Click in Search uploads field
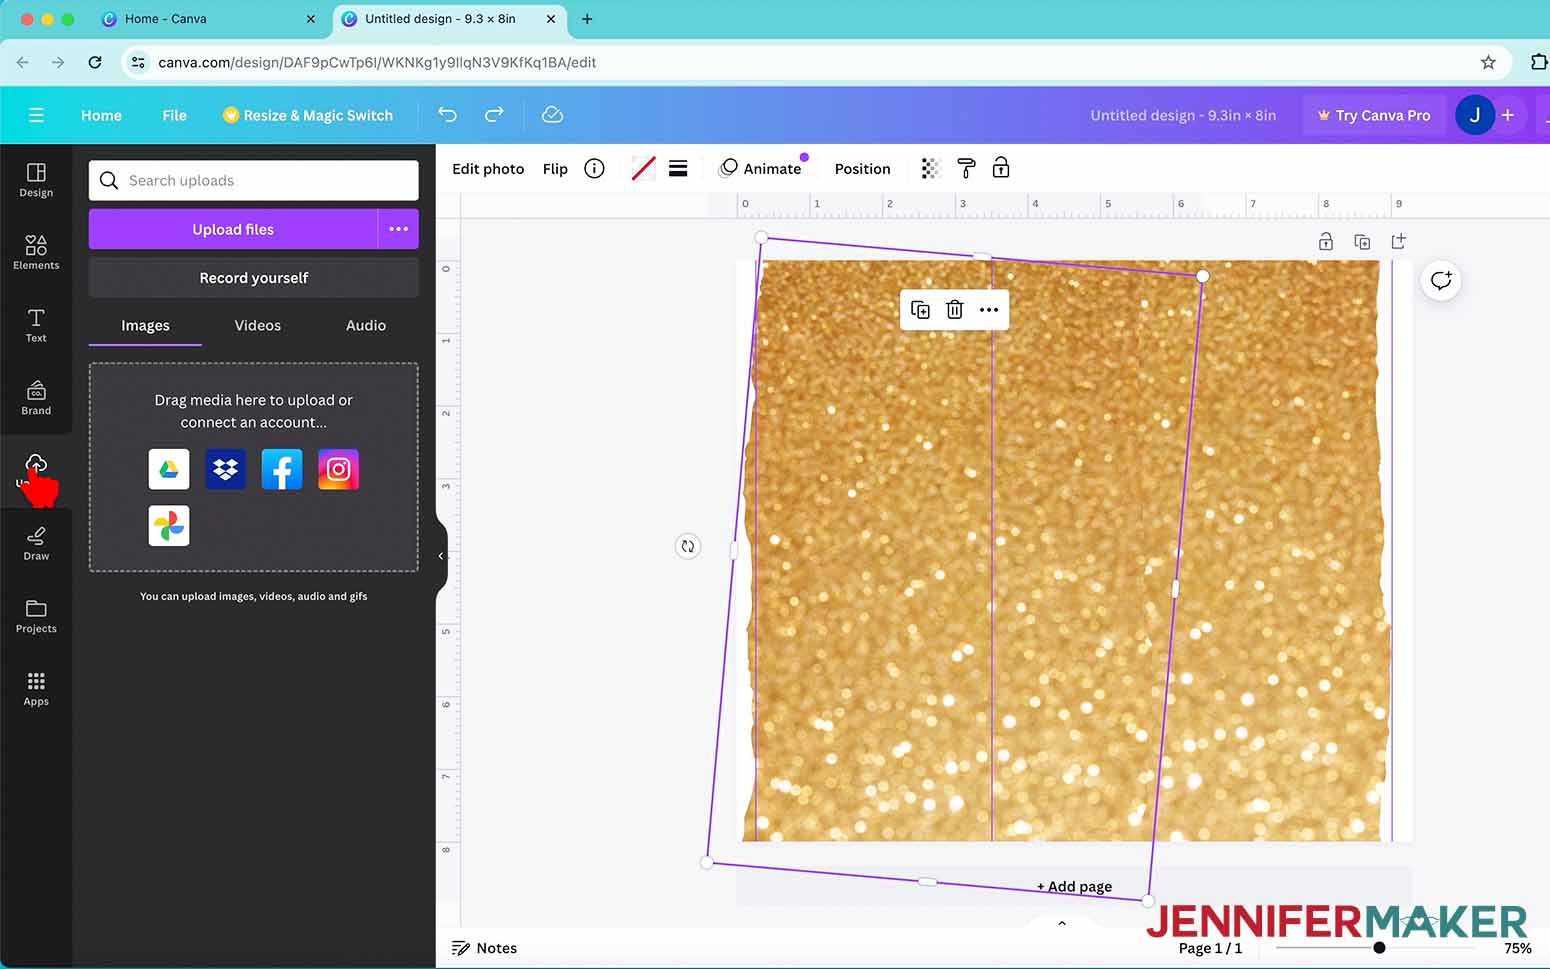 (x=254, y=180)
